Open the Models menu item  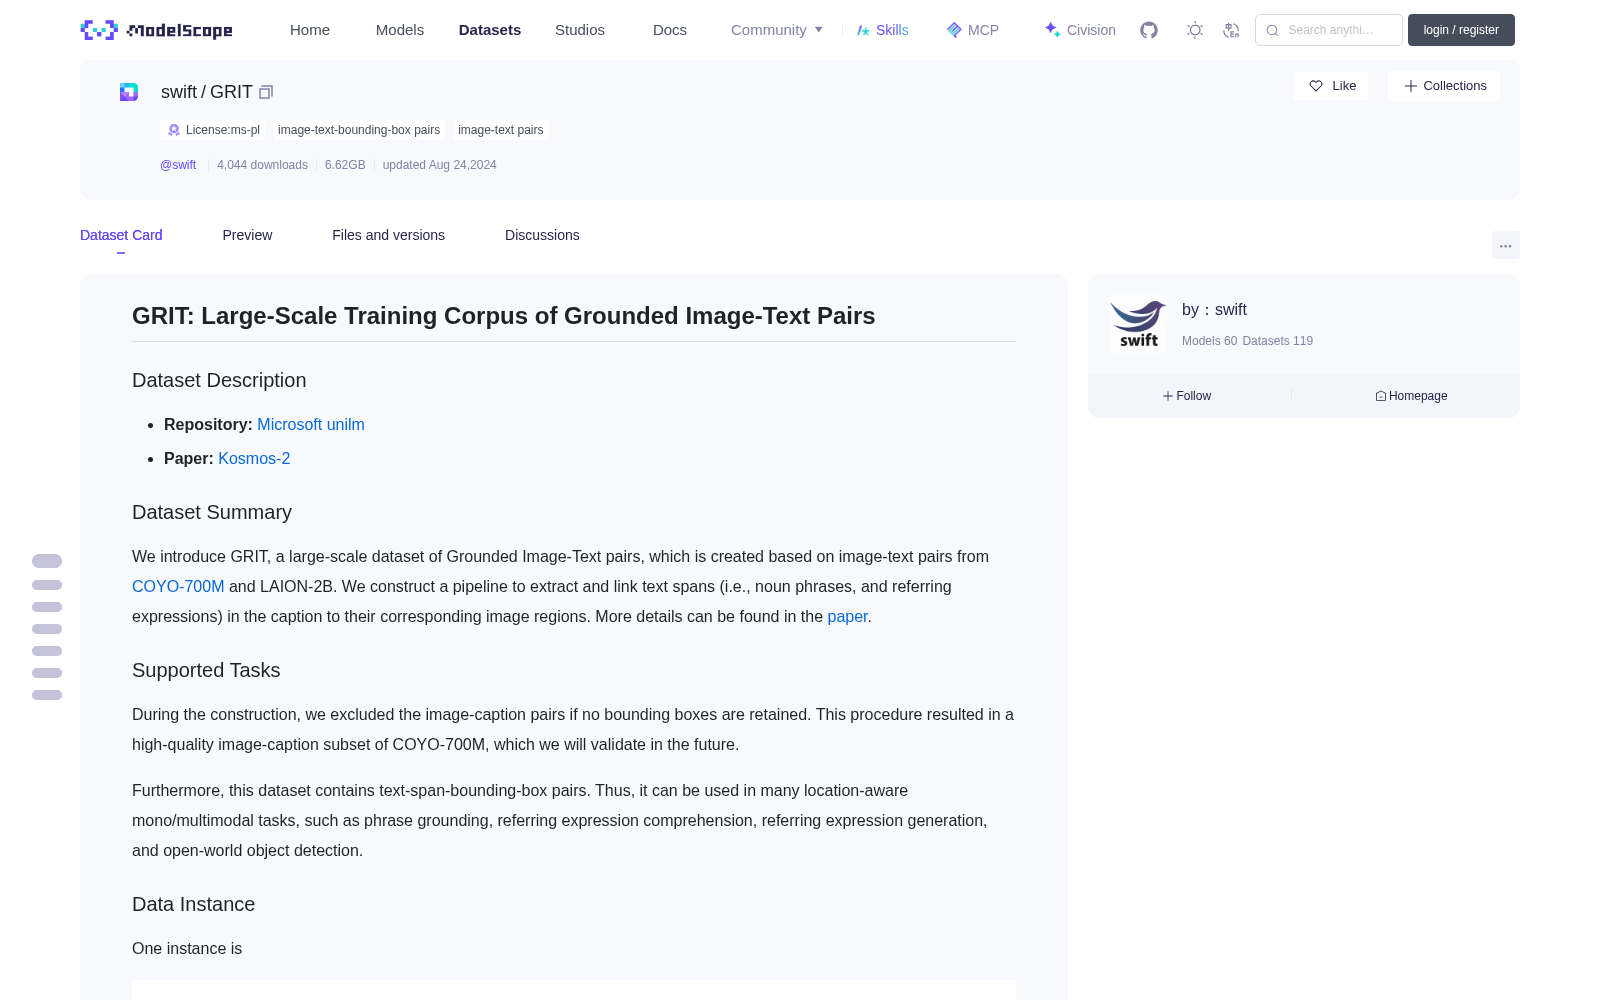tap(400, 30)
